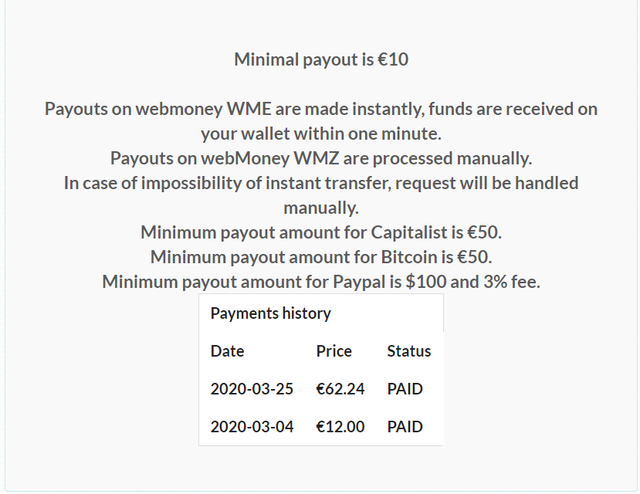
Task: Click the "Minimal payout is €10" notice
Action: [321, 59]
